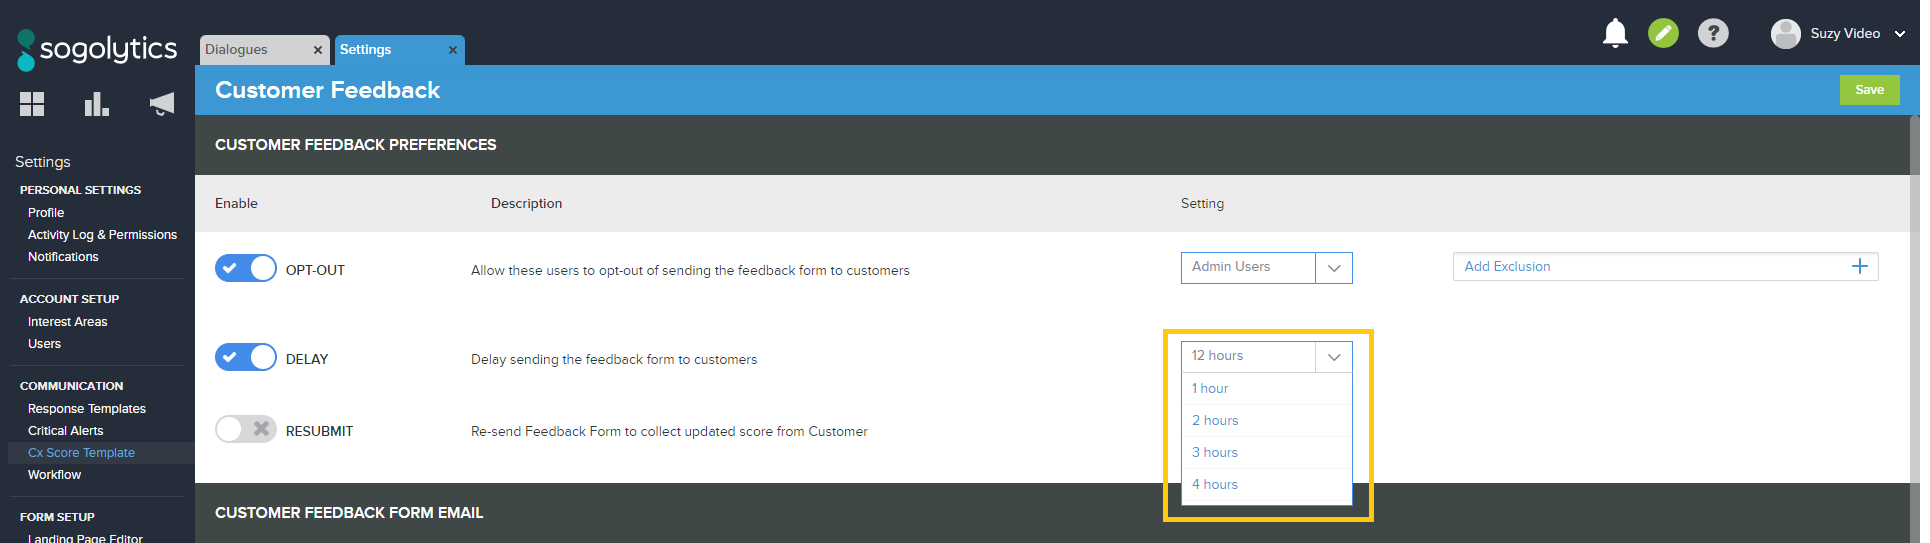Click the megaphone campaigns icon
The height and width of the screenshot is (543, 1930).
click(161, 104)
